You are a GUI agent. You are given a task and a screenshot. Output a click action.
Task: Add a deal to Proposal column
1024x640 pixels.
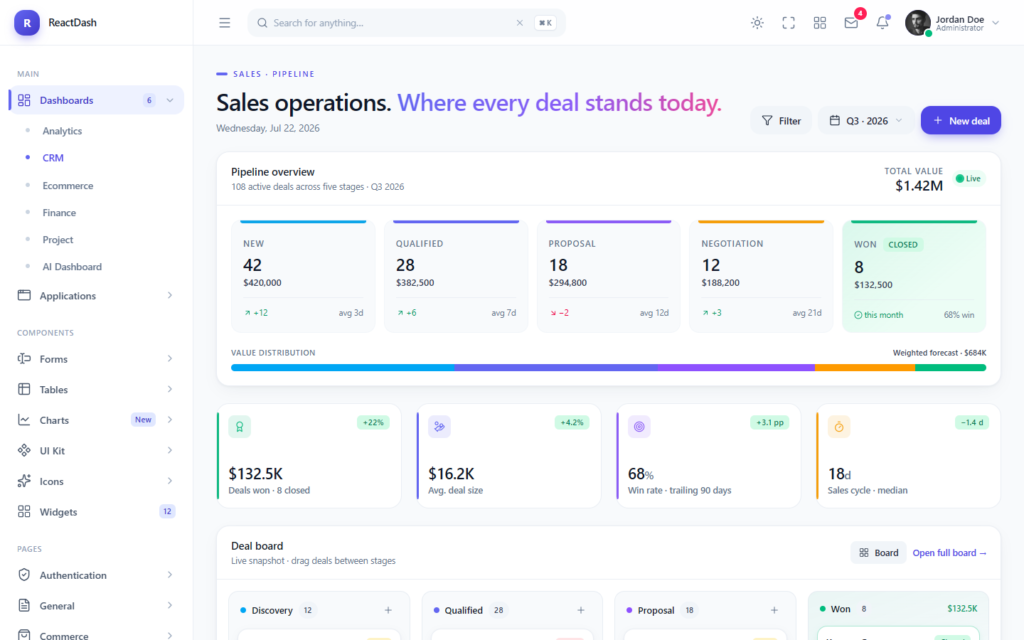click(x=774, y=610)
